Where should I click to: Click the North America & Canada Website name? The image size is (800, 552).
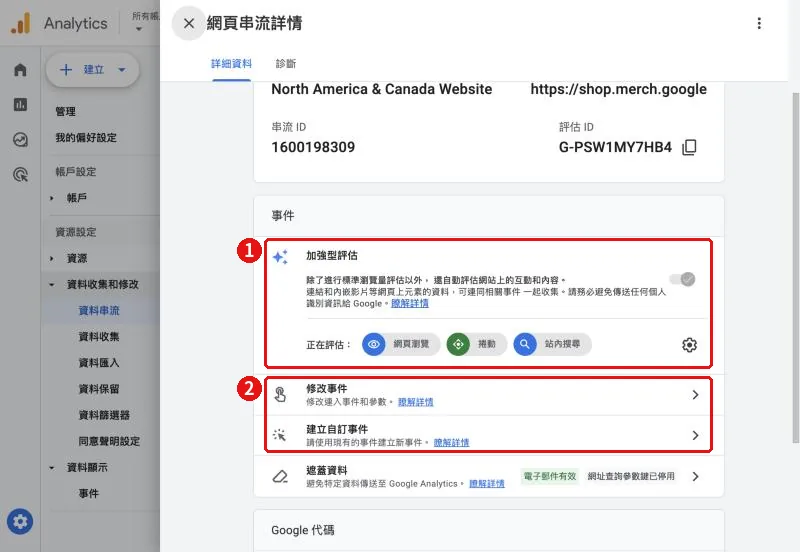point(382,89)
